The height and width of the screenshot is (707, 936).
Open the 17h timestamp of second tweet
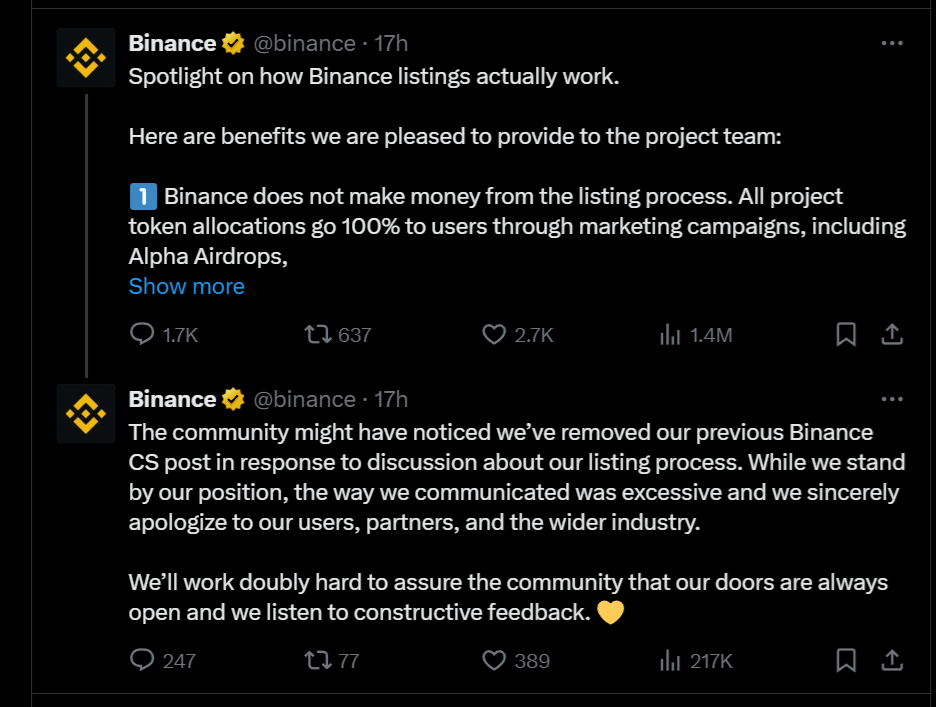click(391, 399)
